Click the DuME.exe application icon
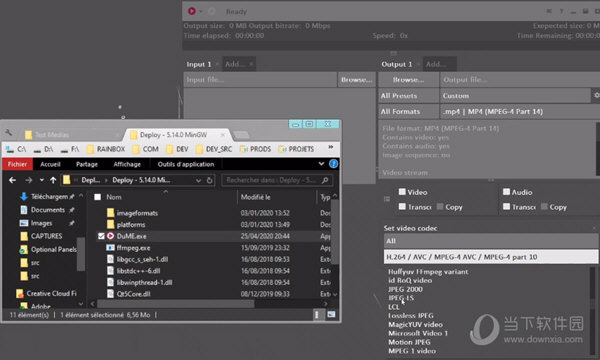Viewport: 600px width, 360px height. pyautogui.click(x=110, y=236)
